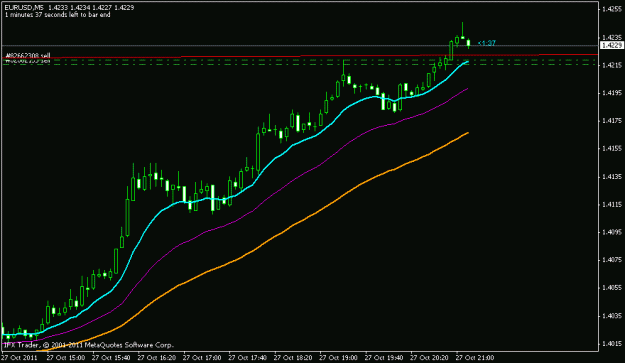Click the EURUSD,M5 chart title text
The height and width of the screenshot is (363, 625).
click(25, 8)
